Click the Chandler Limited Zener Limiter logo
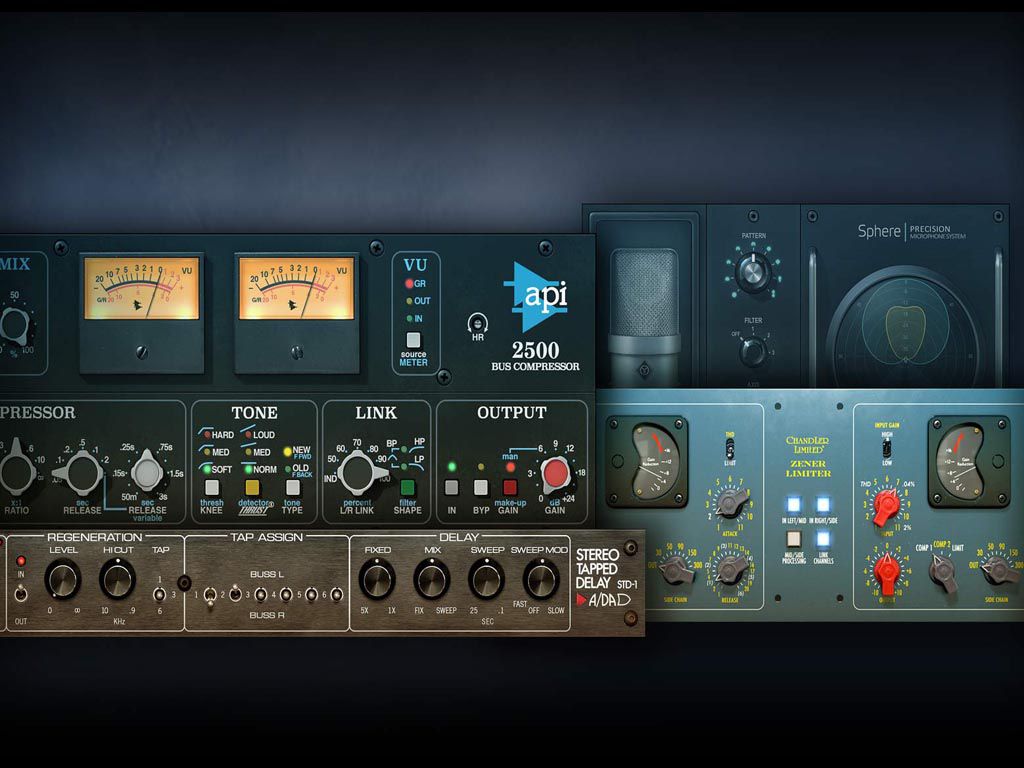The width and height of the screenshot is (1024, 768). pos(808,456)
